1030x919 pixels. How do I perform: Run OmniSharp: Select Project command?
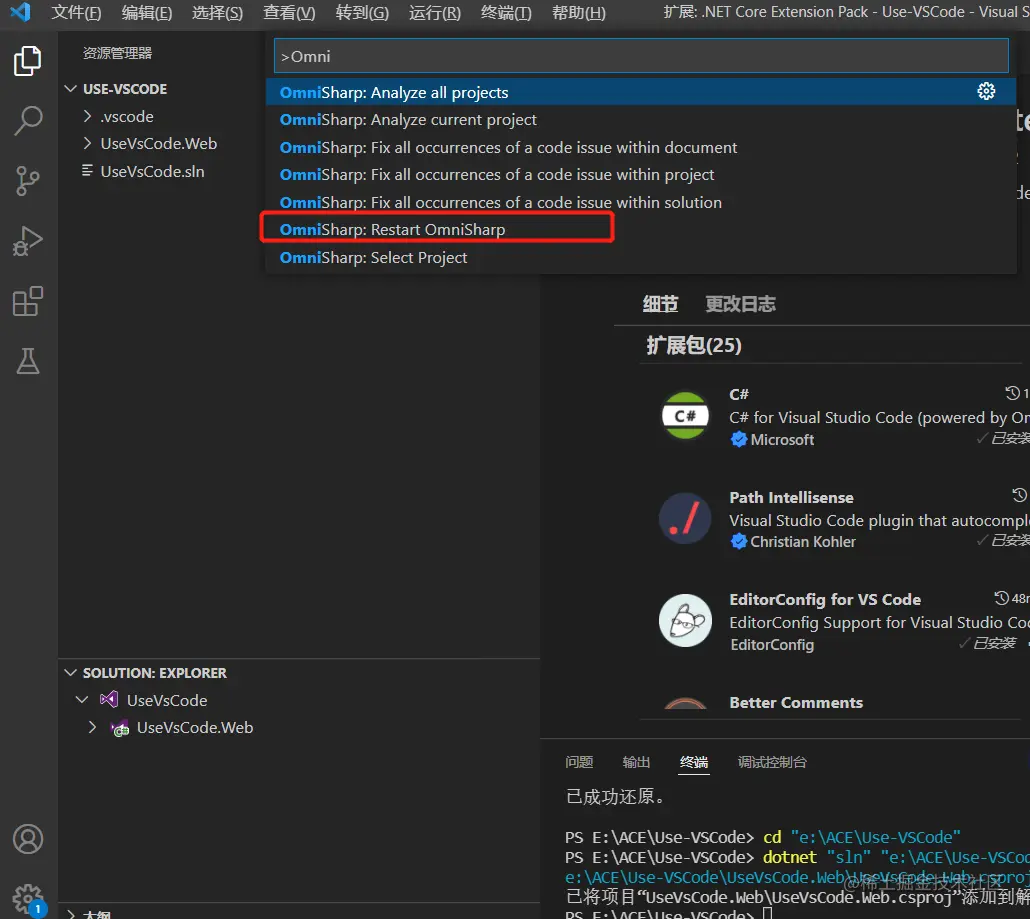(x=640, y=258)
